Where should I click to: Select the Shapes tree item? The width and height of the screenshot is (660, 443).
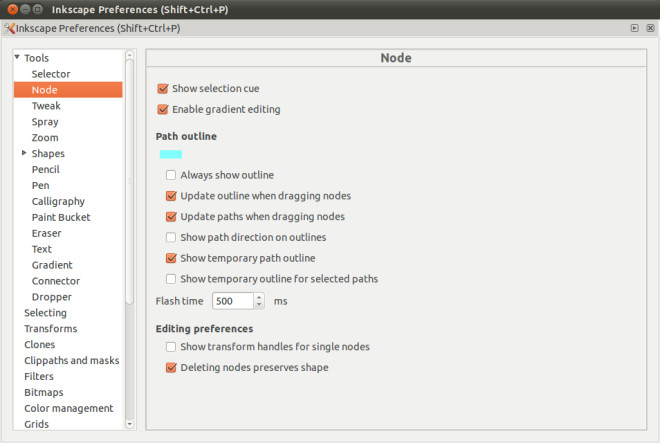tap(48, 154)
